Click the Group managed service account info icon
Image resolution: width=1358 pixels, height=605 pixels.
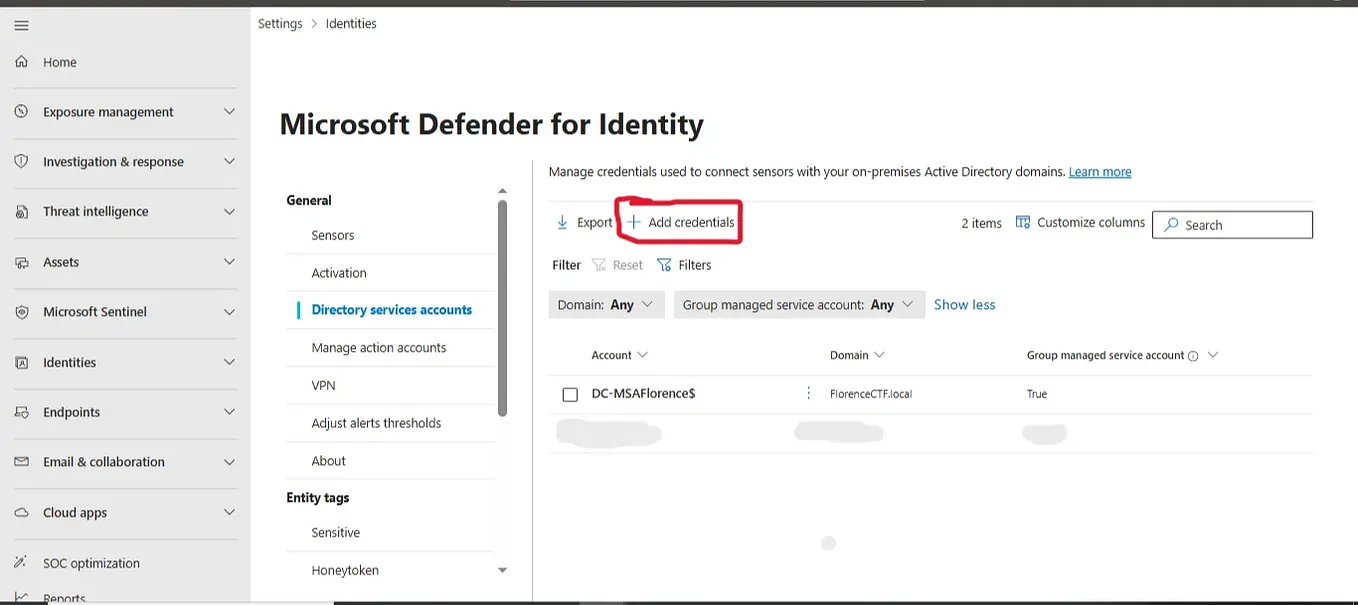coord(1193,356)
